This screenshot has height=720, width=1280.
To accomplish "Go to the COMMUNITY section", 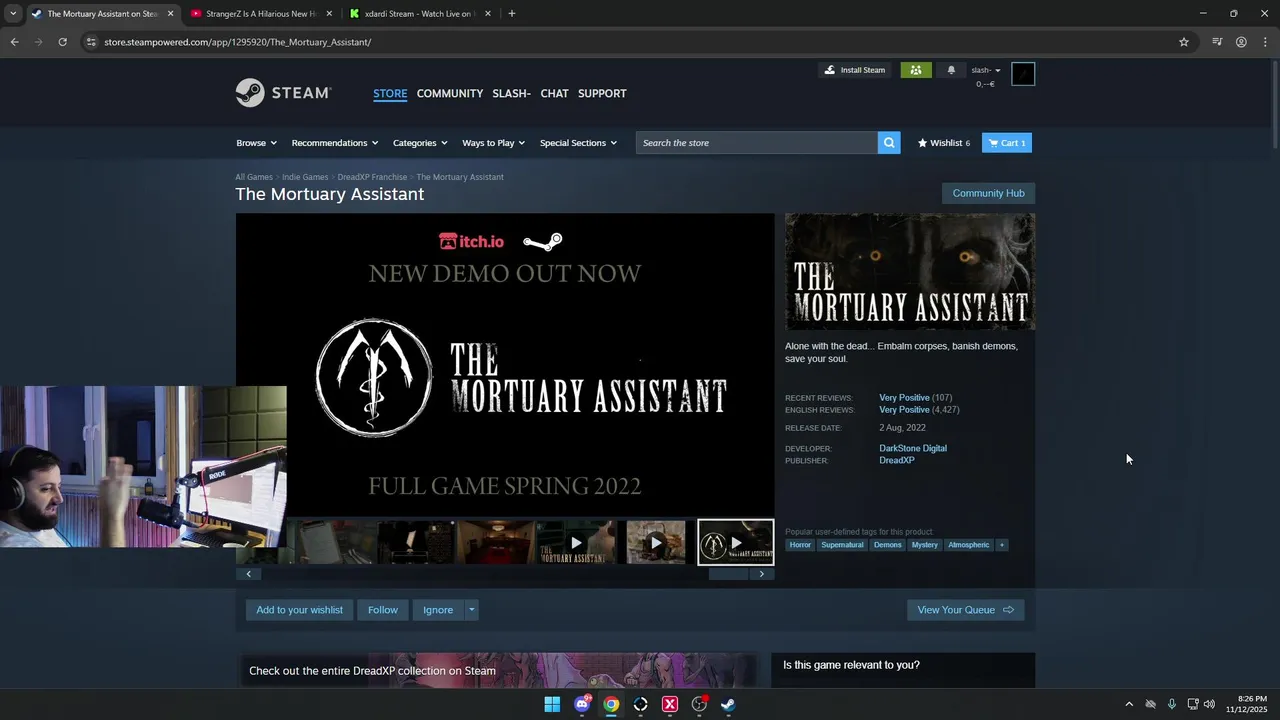I will point(450,93).
